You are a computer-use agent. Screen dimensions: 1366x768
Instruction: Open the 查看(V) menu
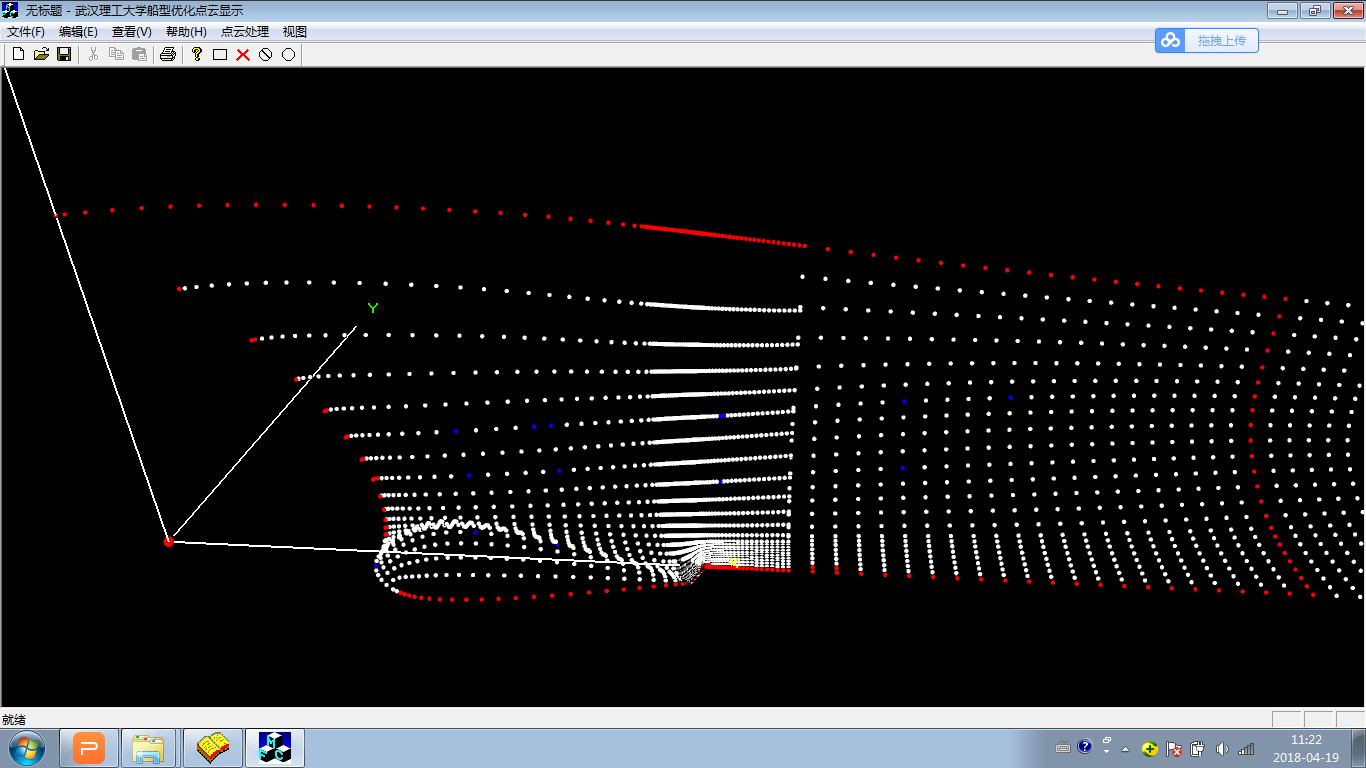(x=132, y=32)
